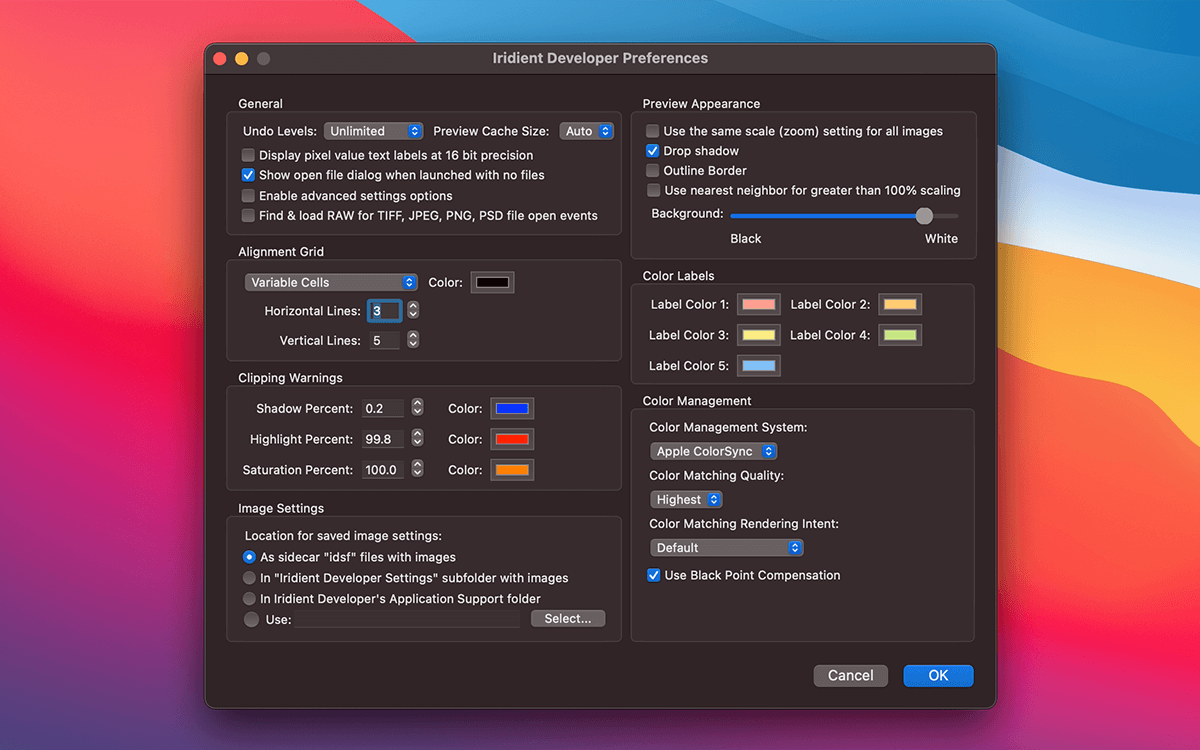Click the Vertical Lines stepper arrows
Image resolution: width=1200 pixels, height=750 pixels.
click(413, 341)
